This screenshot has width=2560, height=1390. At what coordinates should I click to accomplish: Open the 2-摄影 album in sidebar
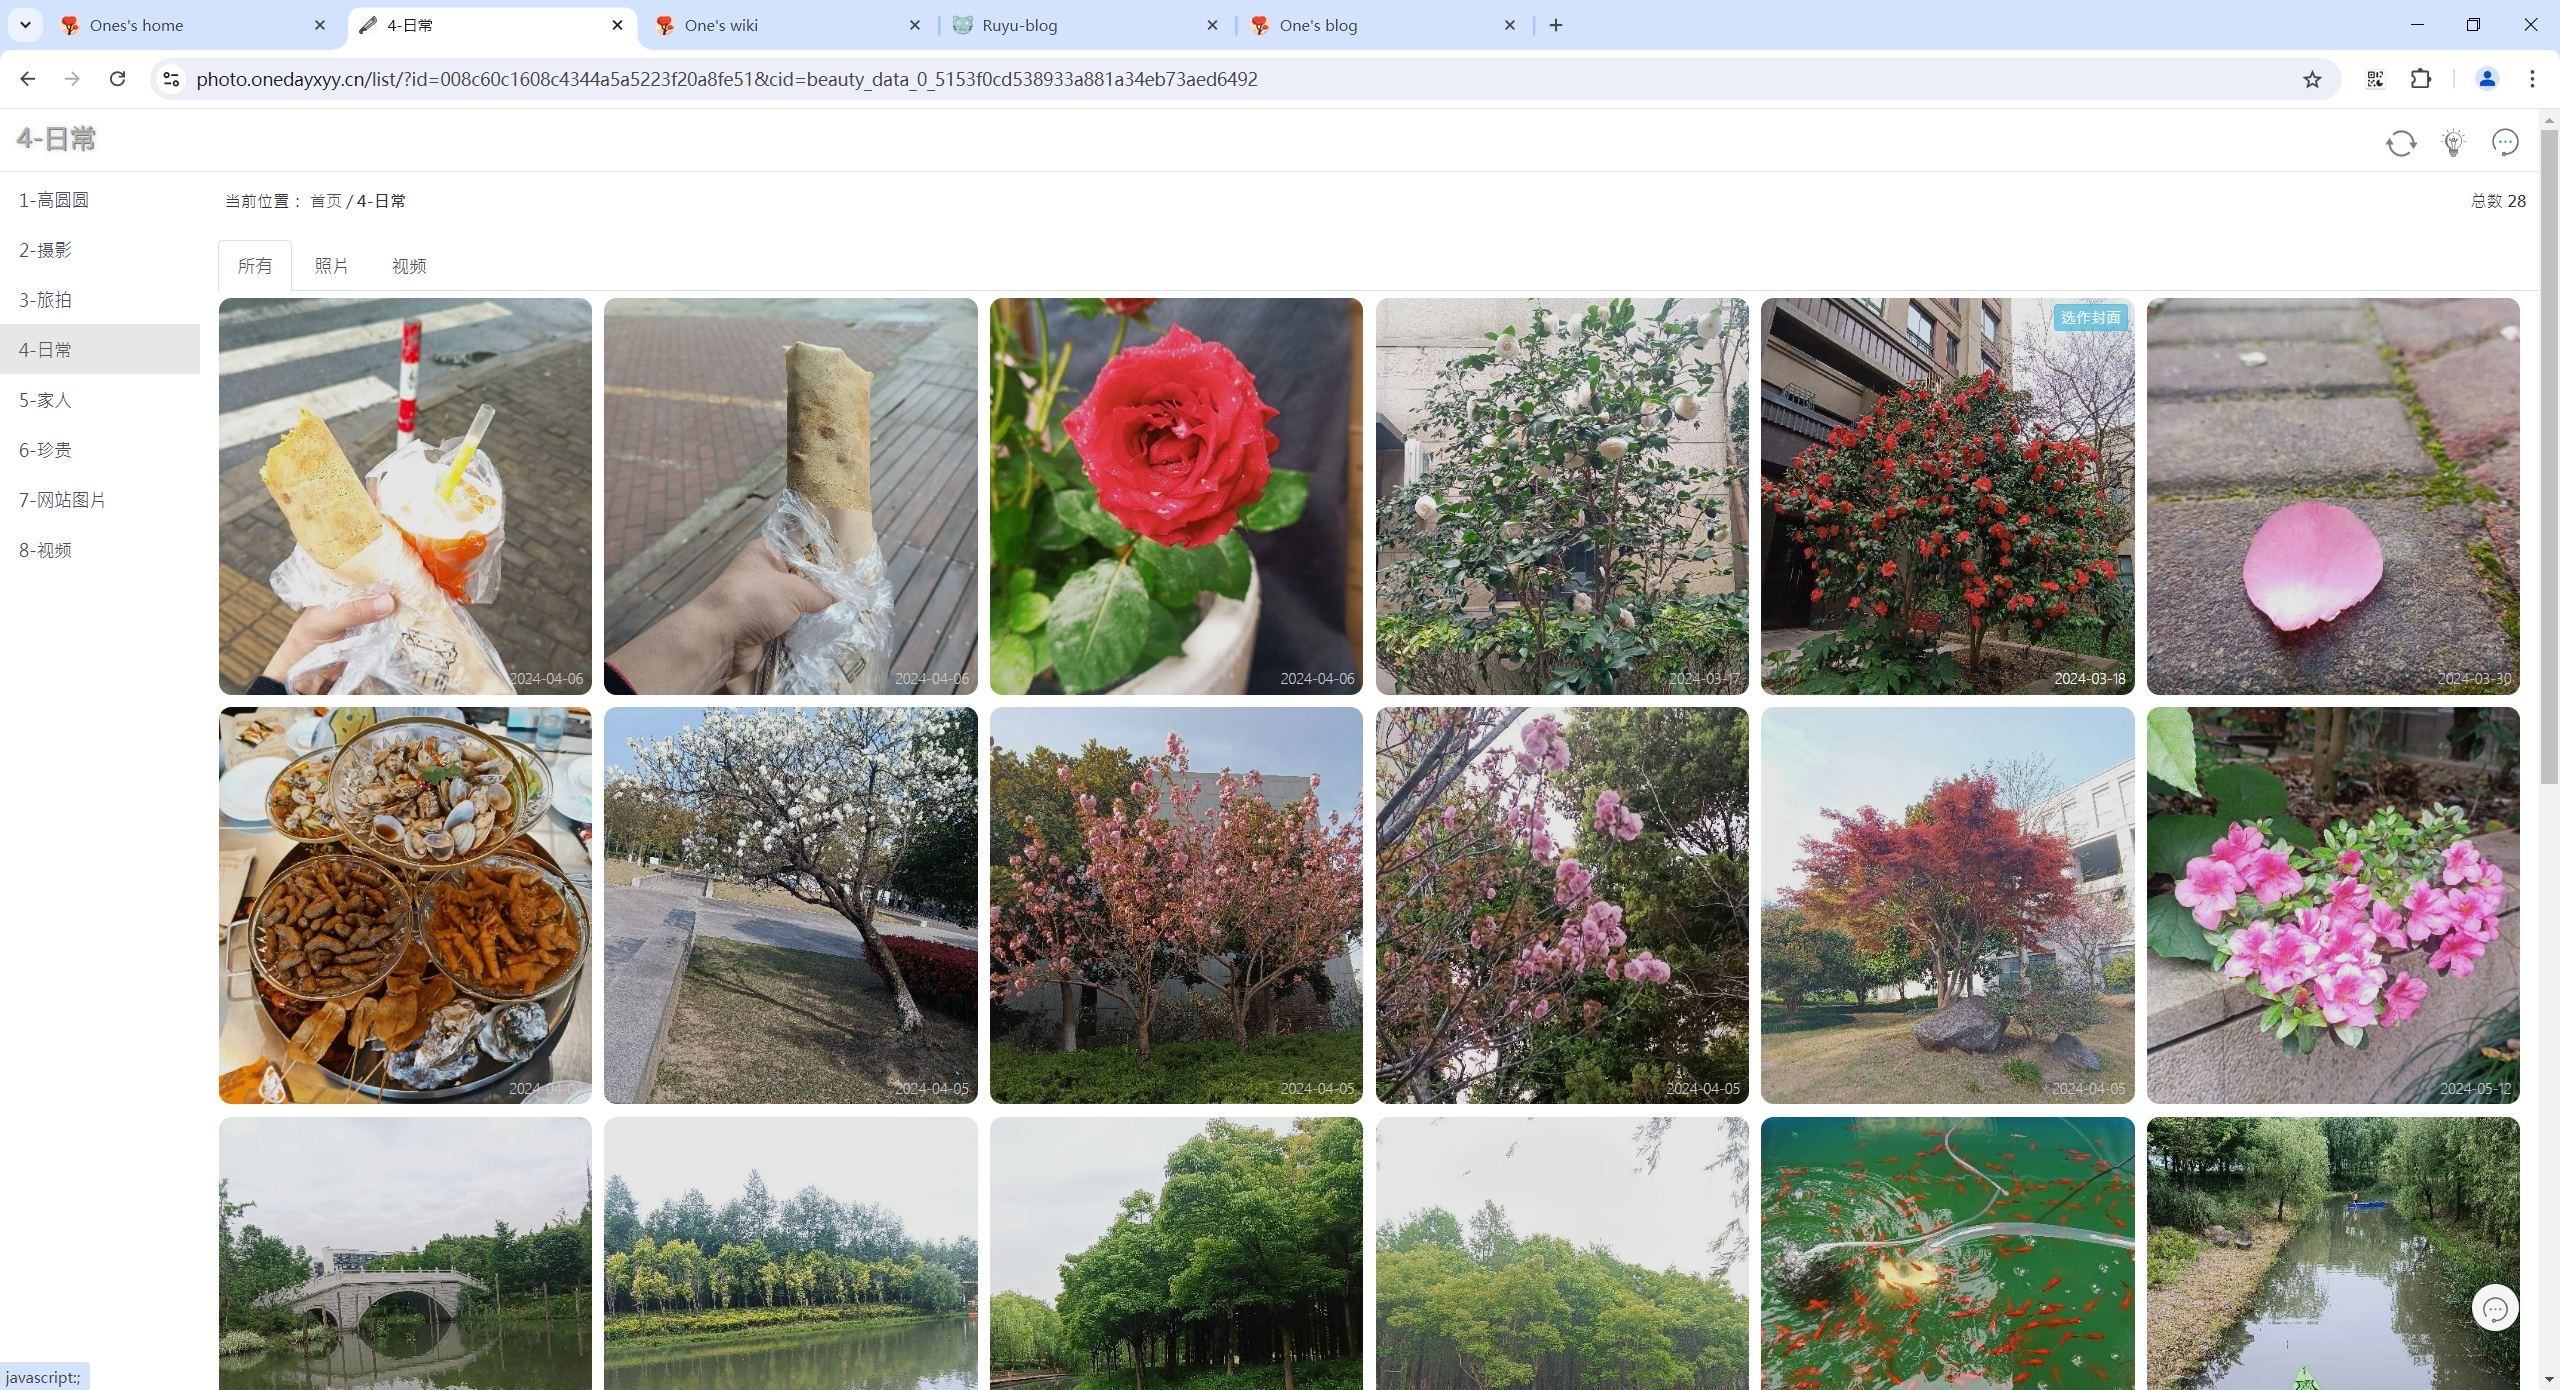pyautogui.click(x=100, y=250)
